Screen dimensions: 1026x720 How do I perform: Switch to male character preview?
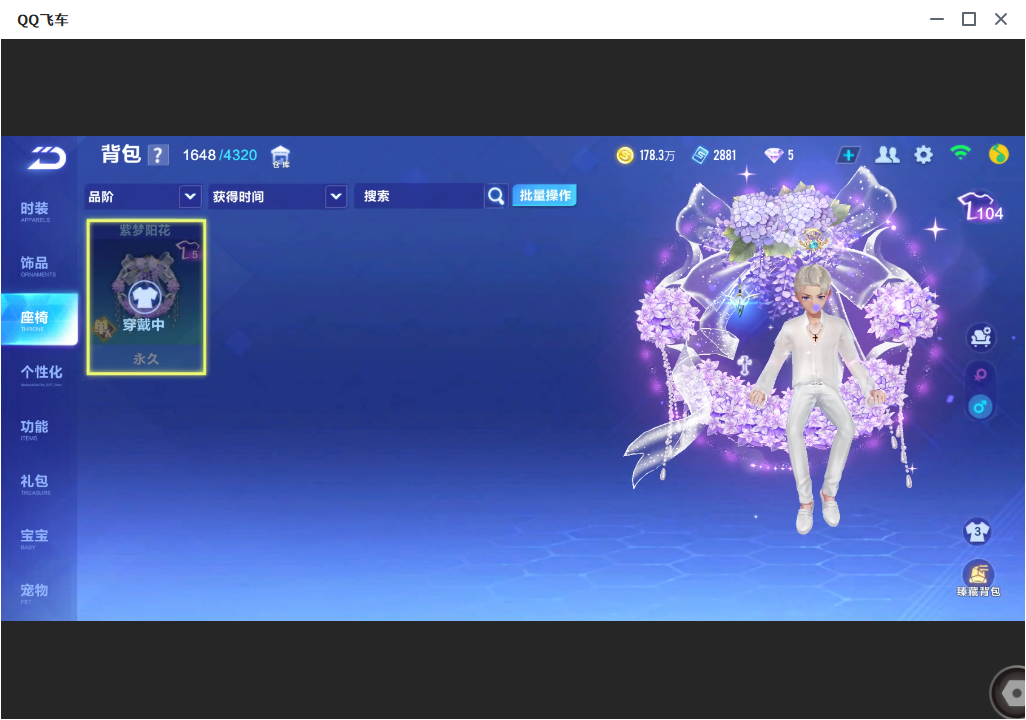pyautogui.click(x=980, y=407)
